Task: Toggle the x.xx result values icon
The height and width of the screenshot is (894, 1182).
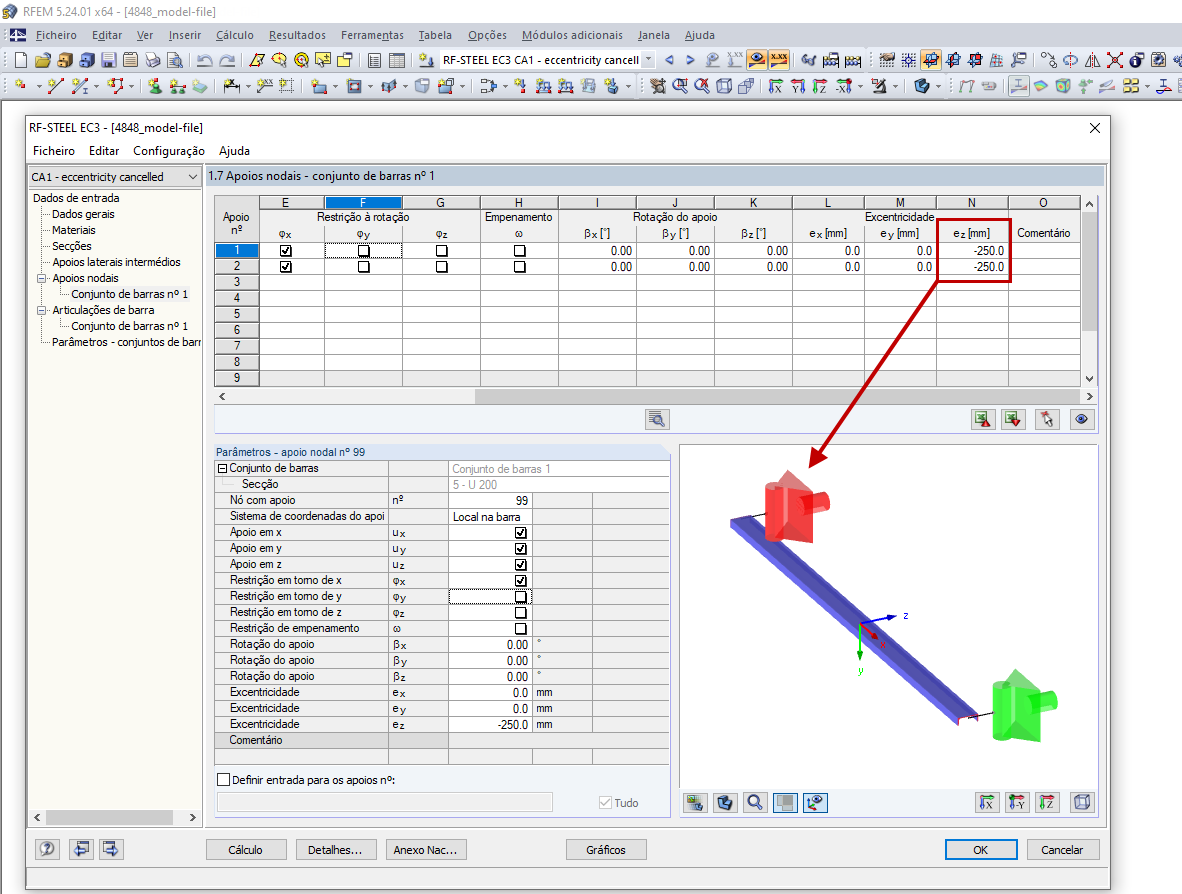Action: pyautogui.click(x=778, y=60)
